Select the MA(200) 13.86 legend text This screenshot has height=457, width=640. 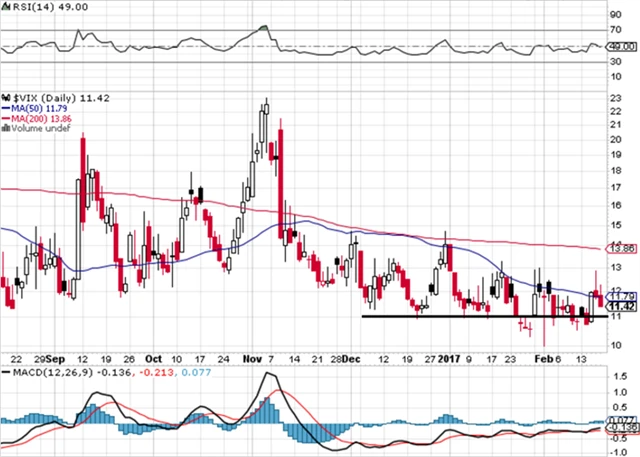[x=41, y=116]
